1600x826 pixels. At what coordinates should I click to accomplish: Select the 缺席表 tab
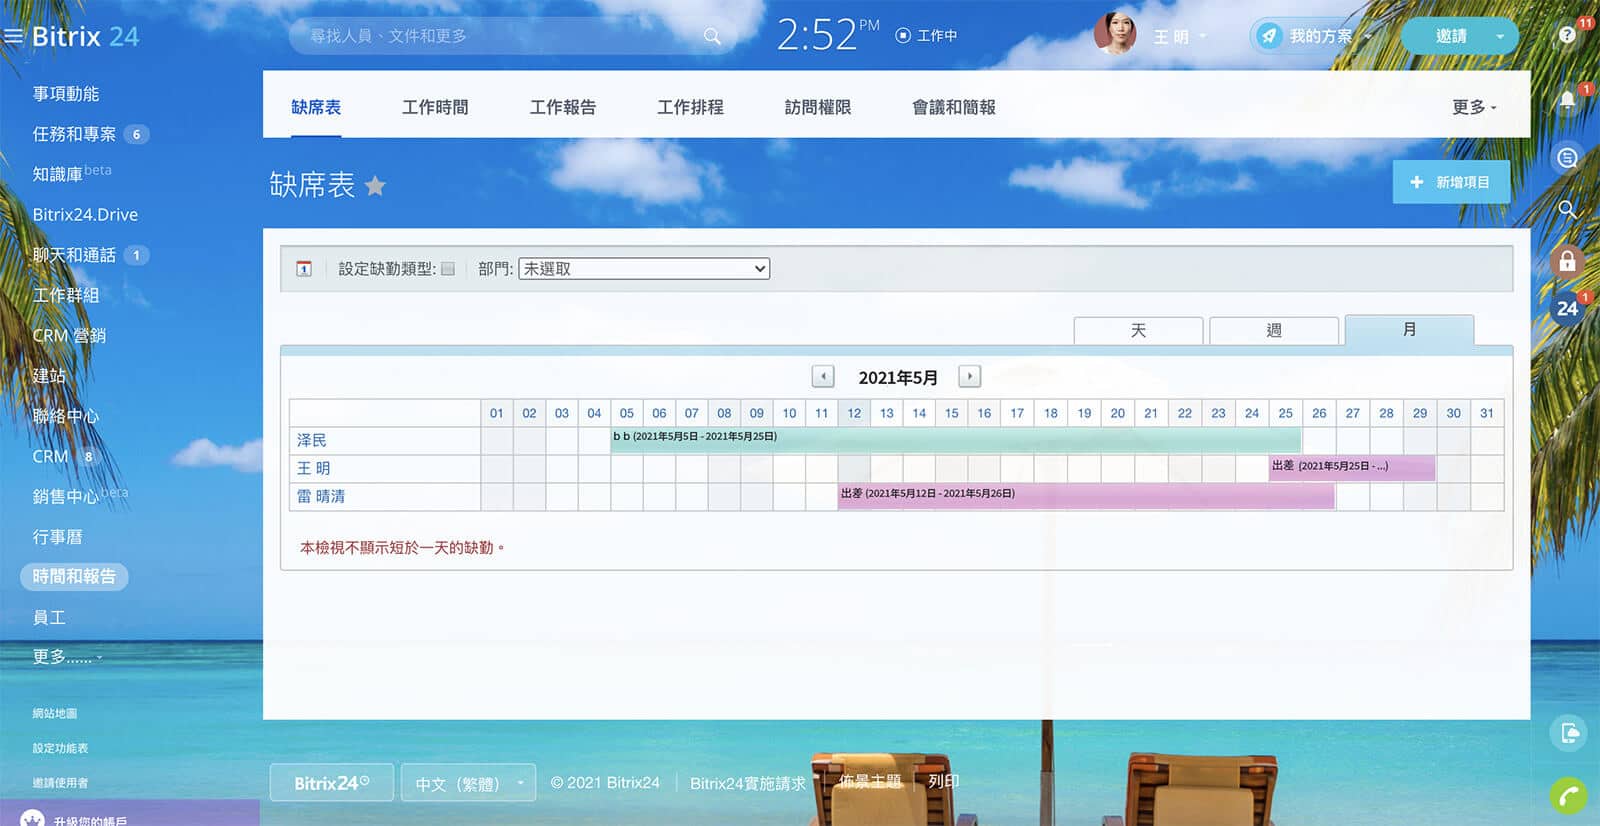(316, 107)
